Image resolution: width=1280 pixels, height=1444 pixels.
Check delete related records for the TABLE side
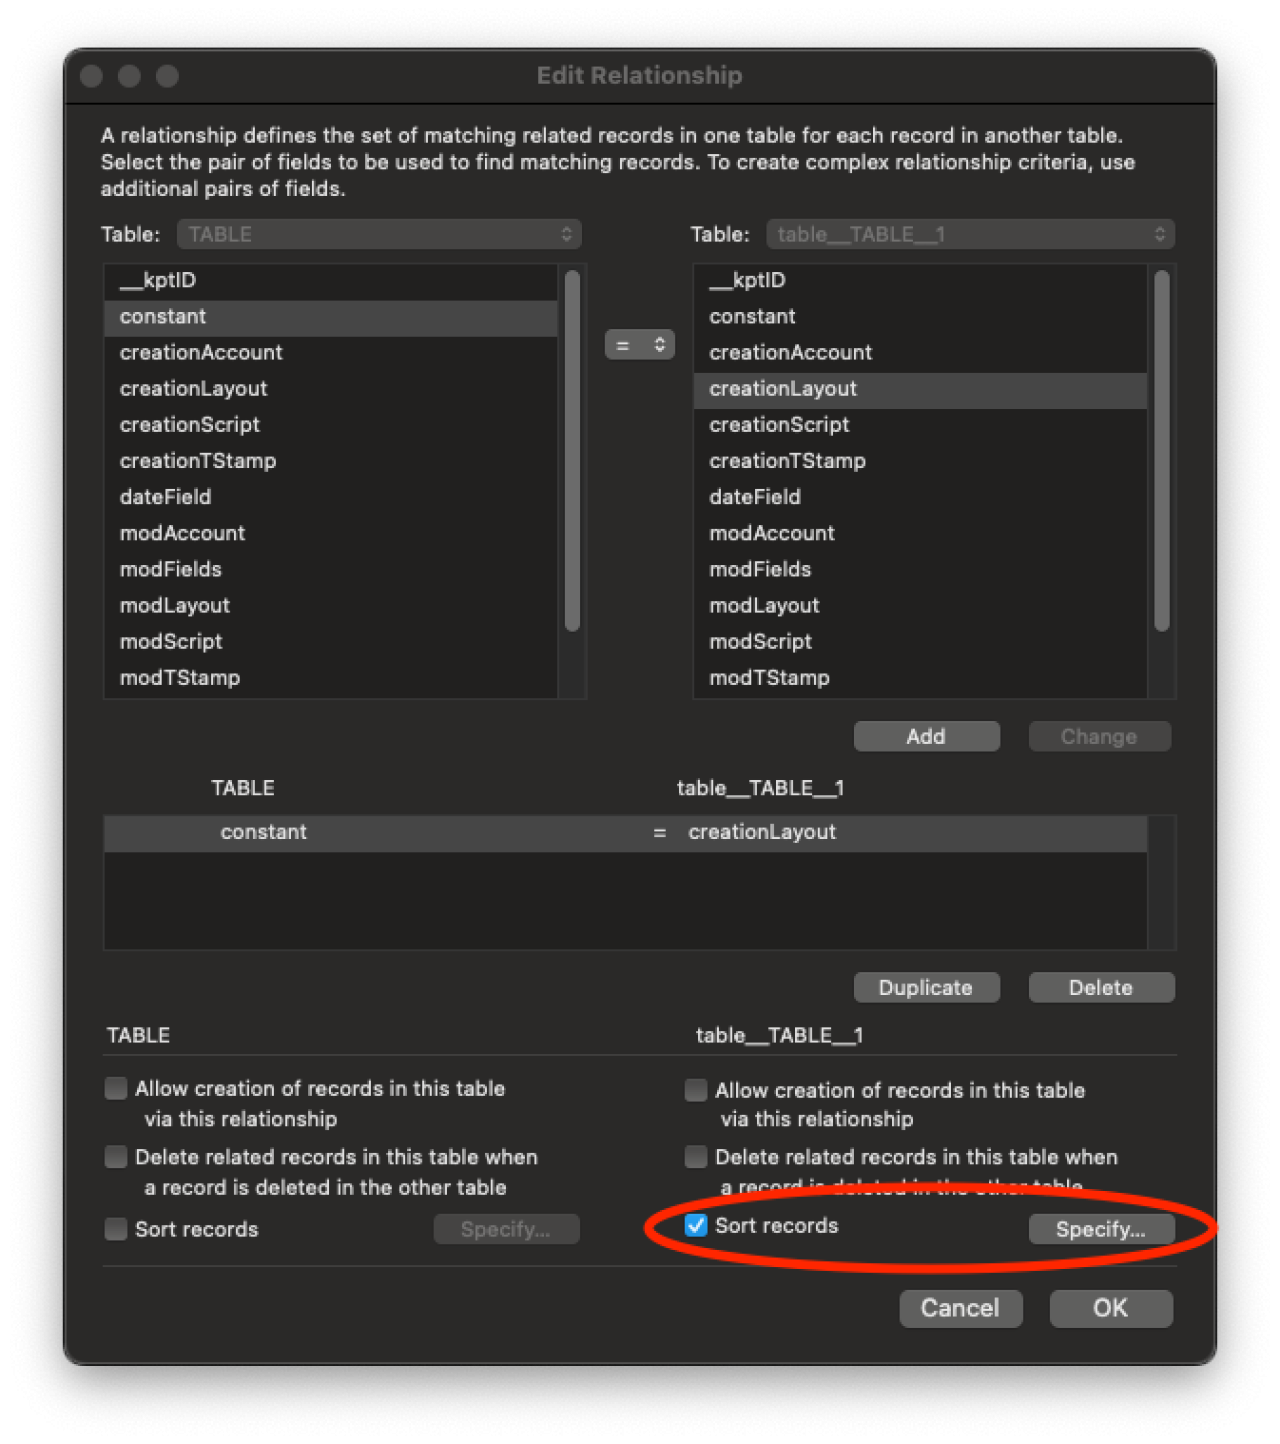tap(115, 1157)
